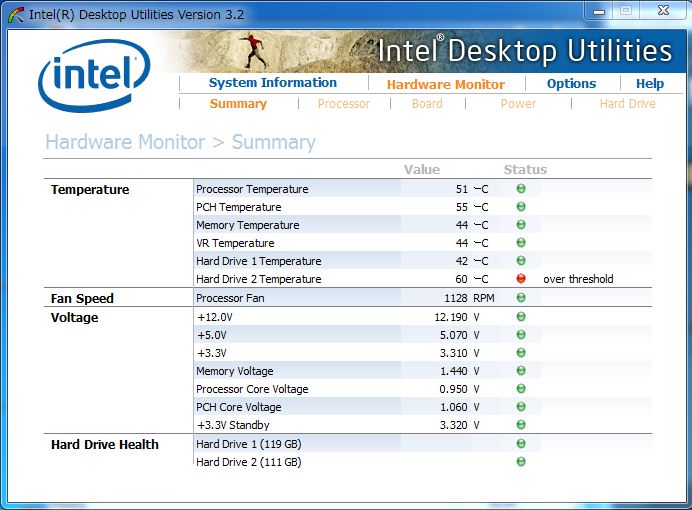Click the Hard Drive 1 Temperature label
This screenshot has width=692, height=510.
click(x=259, y=262)
